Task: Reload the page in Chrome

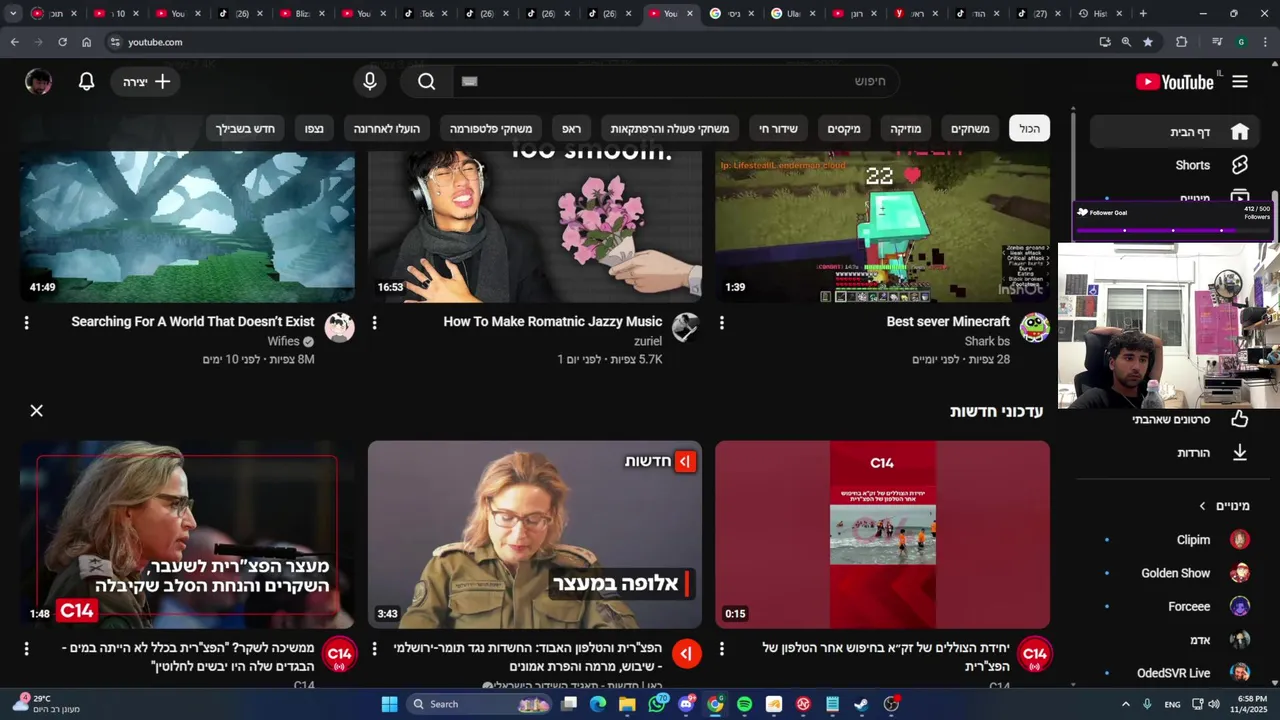Action: click(62, 42)
